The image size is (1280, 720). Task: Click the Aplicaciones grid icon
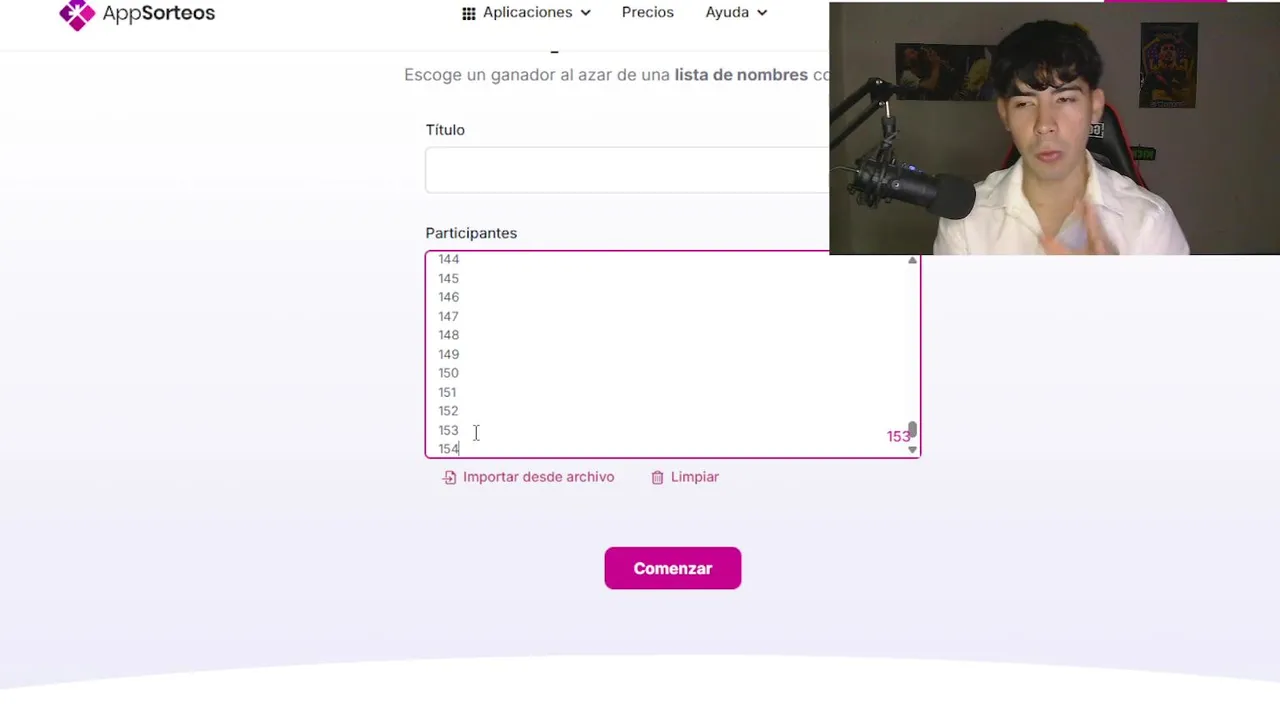468,13
